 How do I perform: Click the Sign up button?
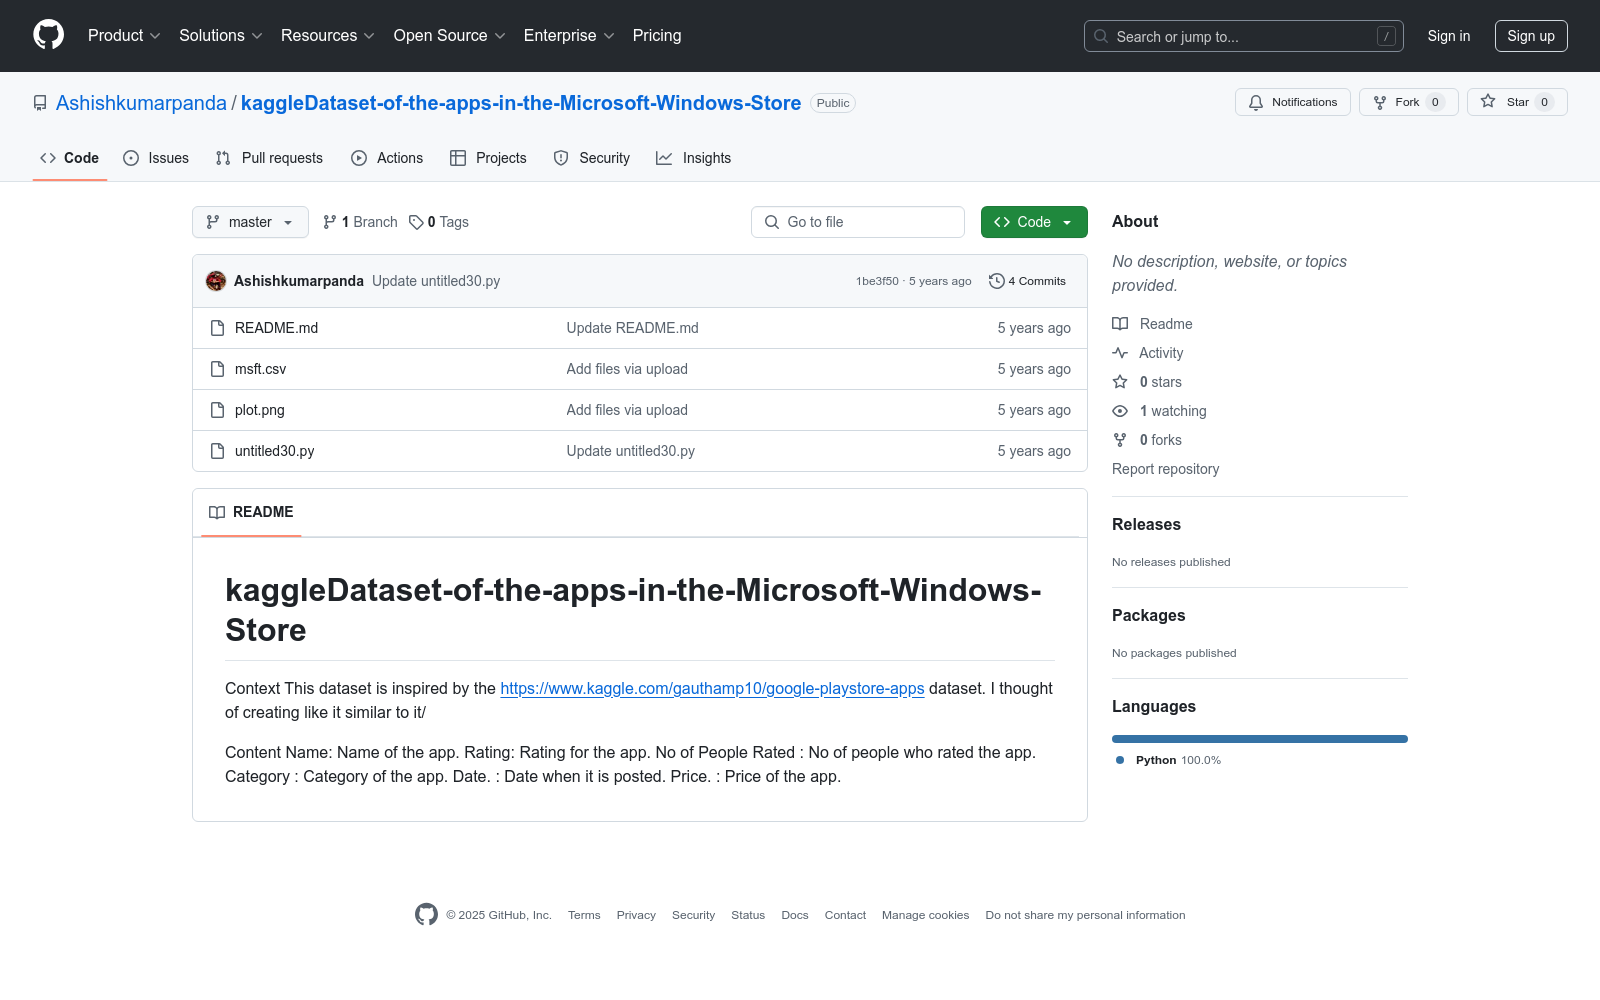pos(1531,36)
